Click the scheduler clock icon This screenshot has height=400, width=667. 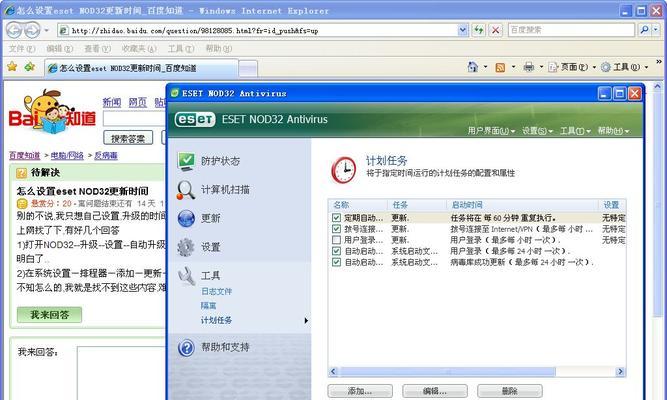point(344,170)
